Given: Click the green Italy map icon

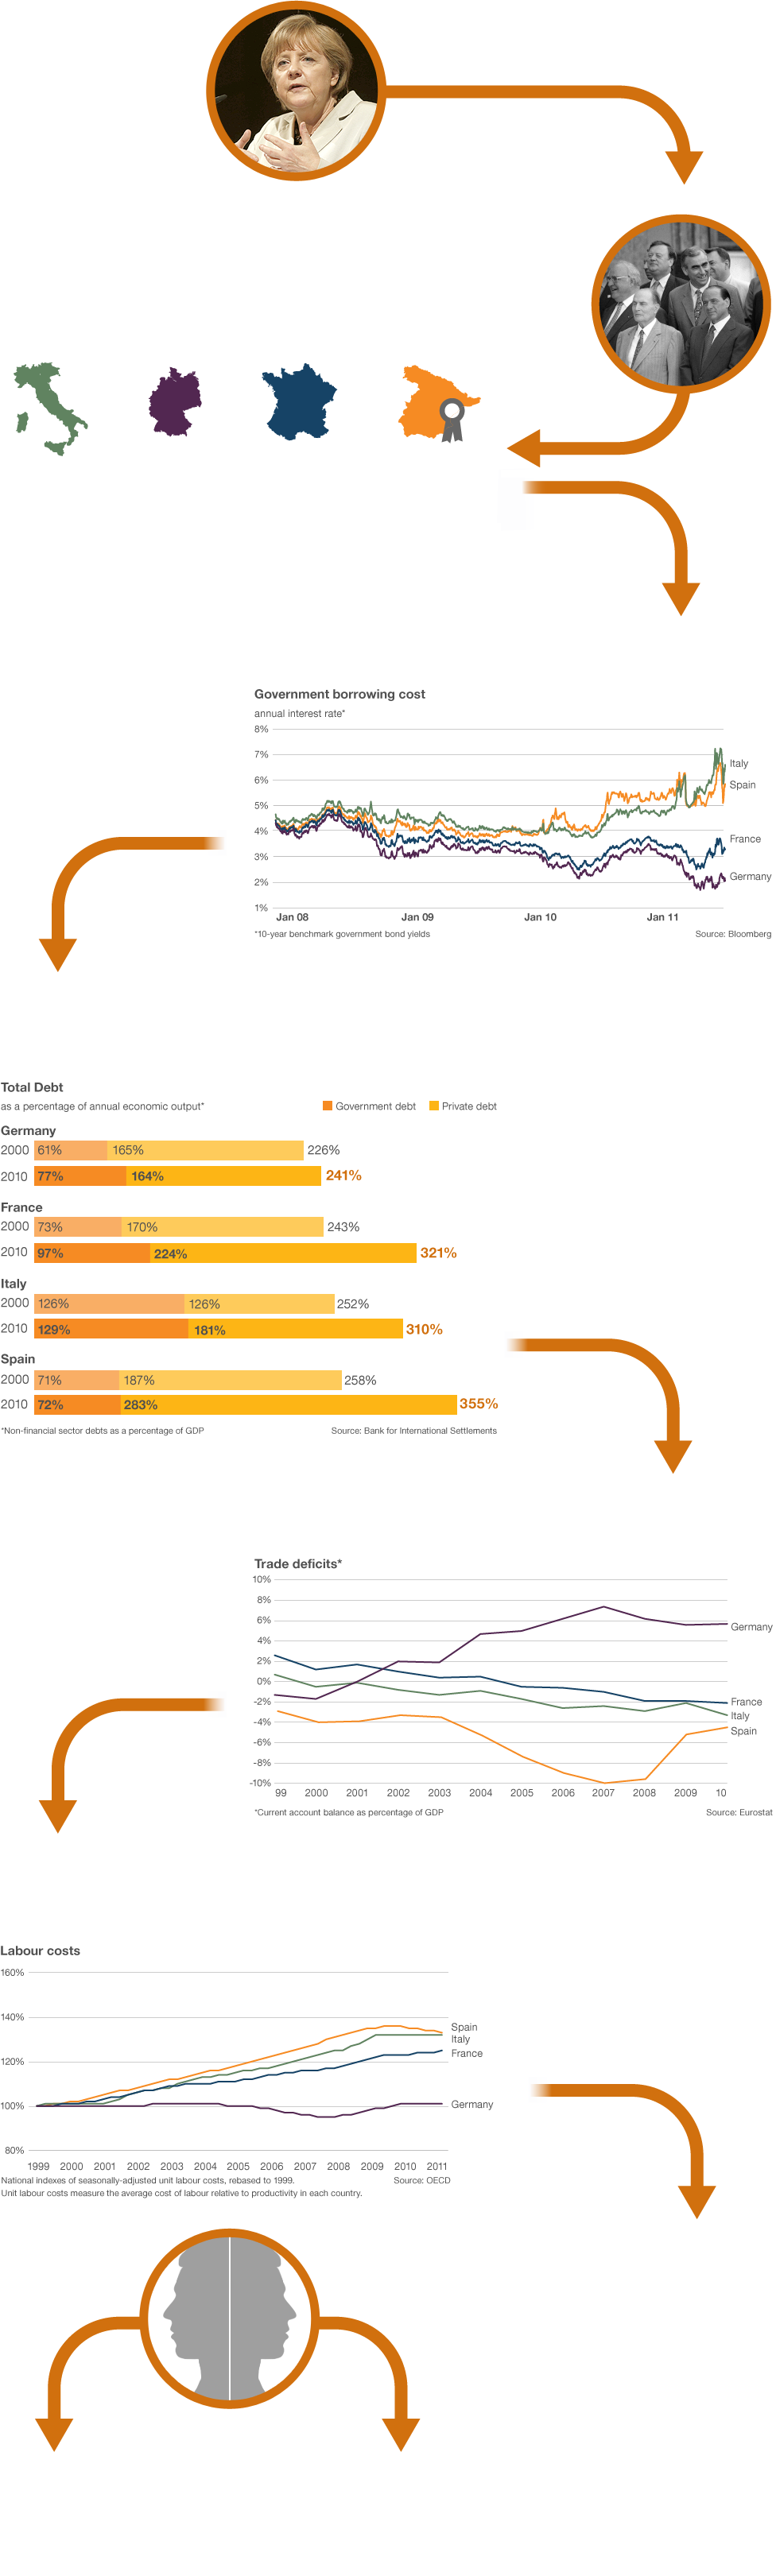Looking at the screenshot, I should coord(50,407).
